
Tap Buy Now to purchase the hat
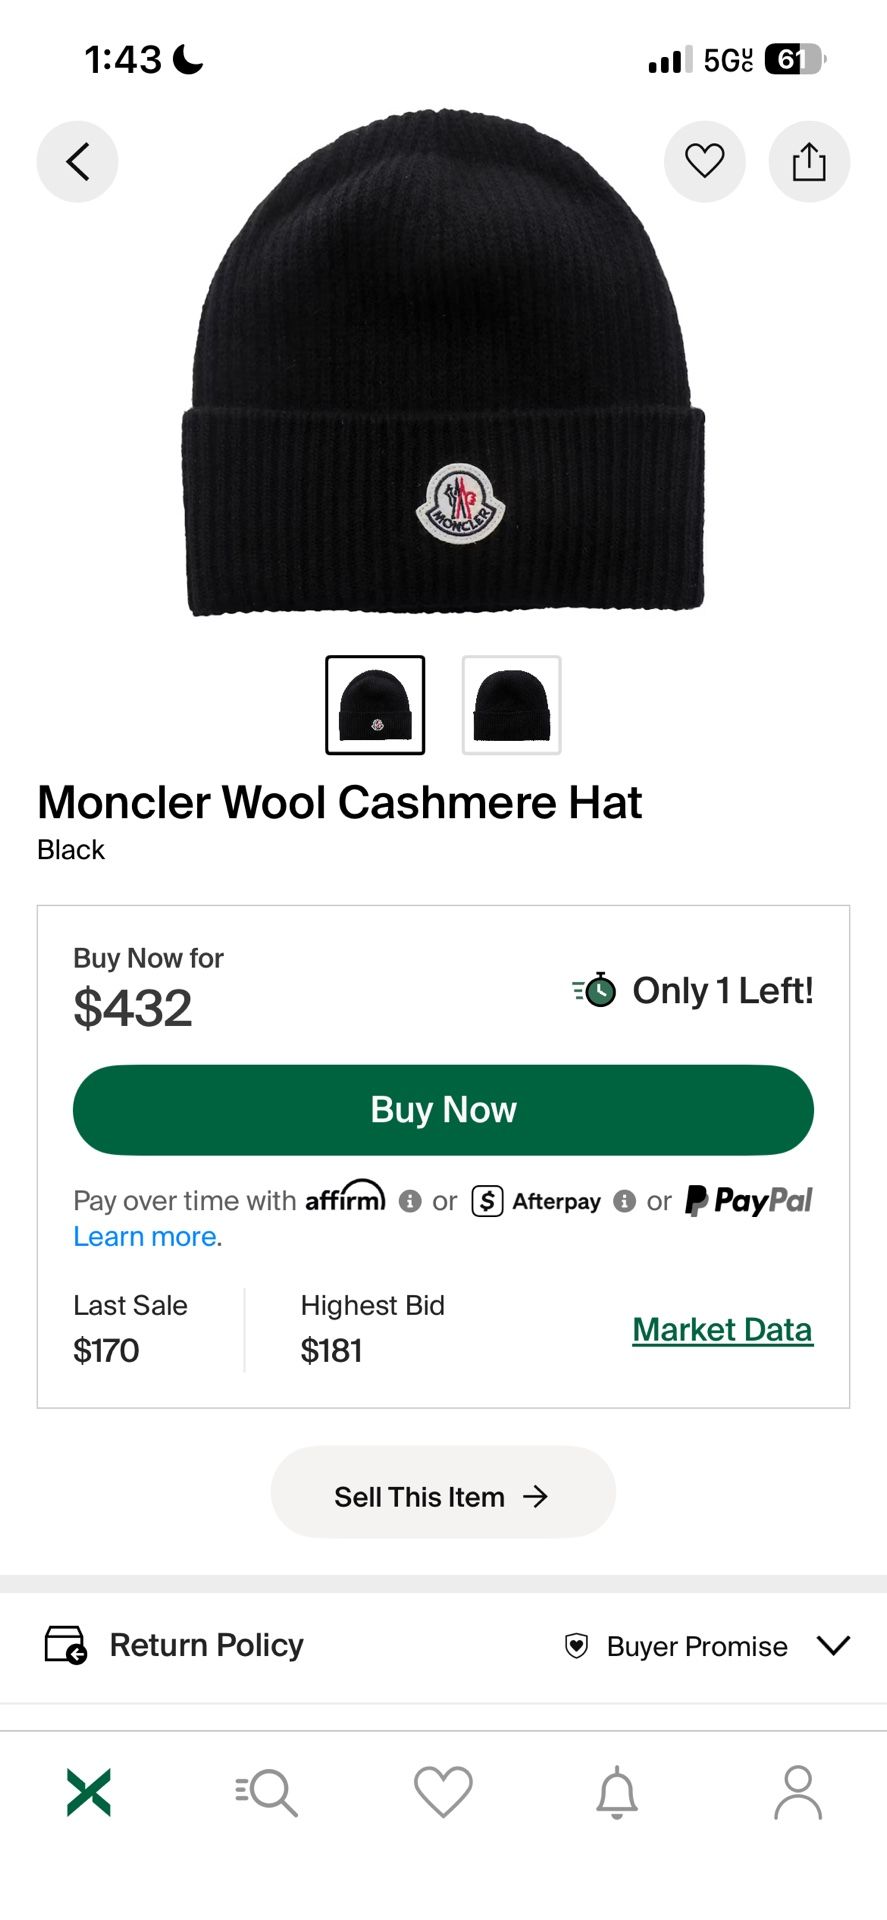443,1109
